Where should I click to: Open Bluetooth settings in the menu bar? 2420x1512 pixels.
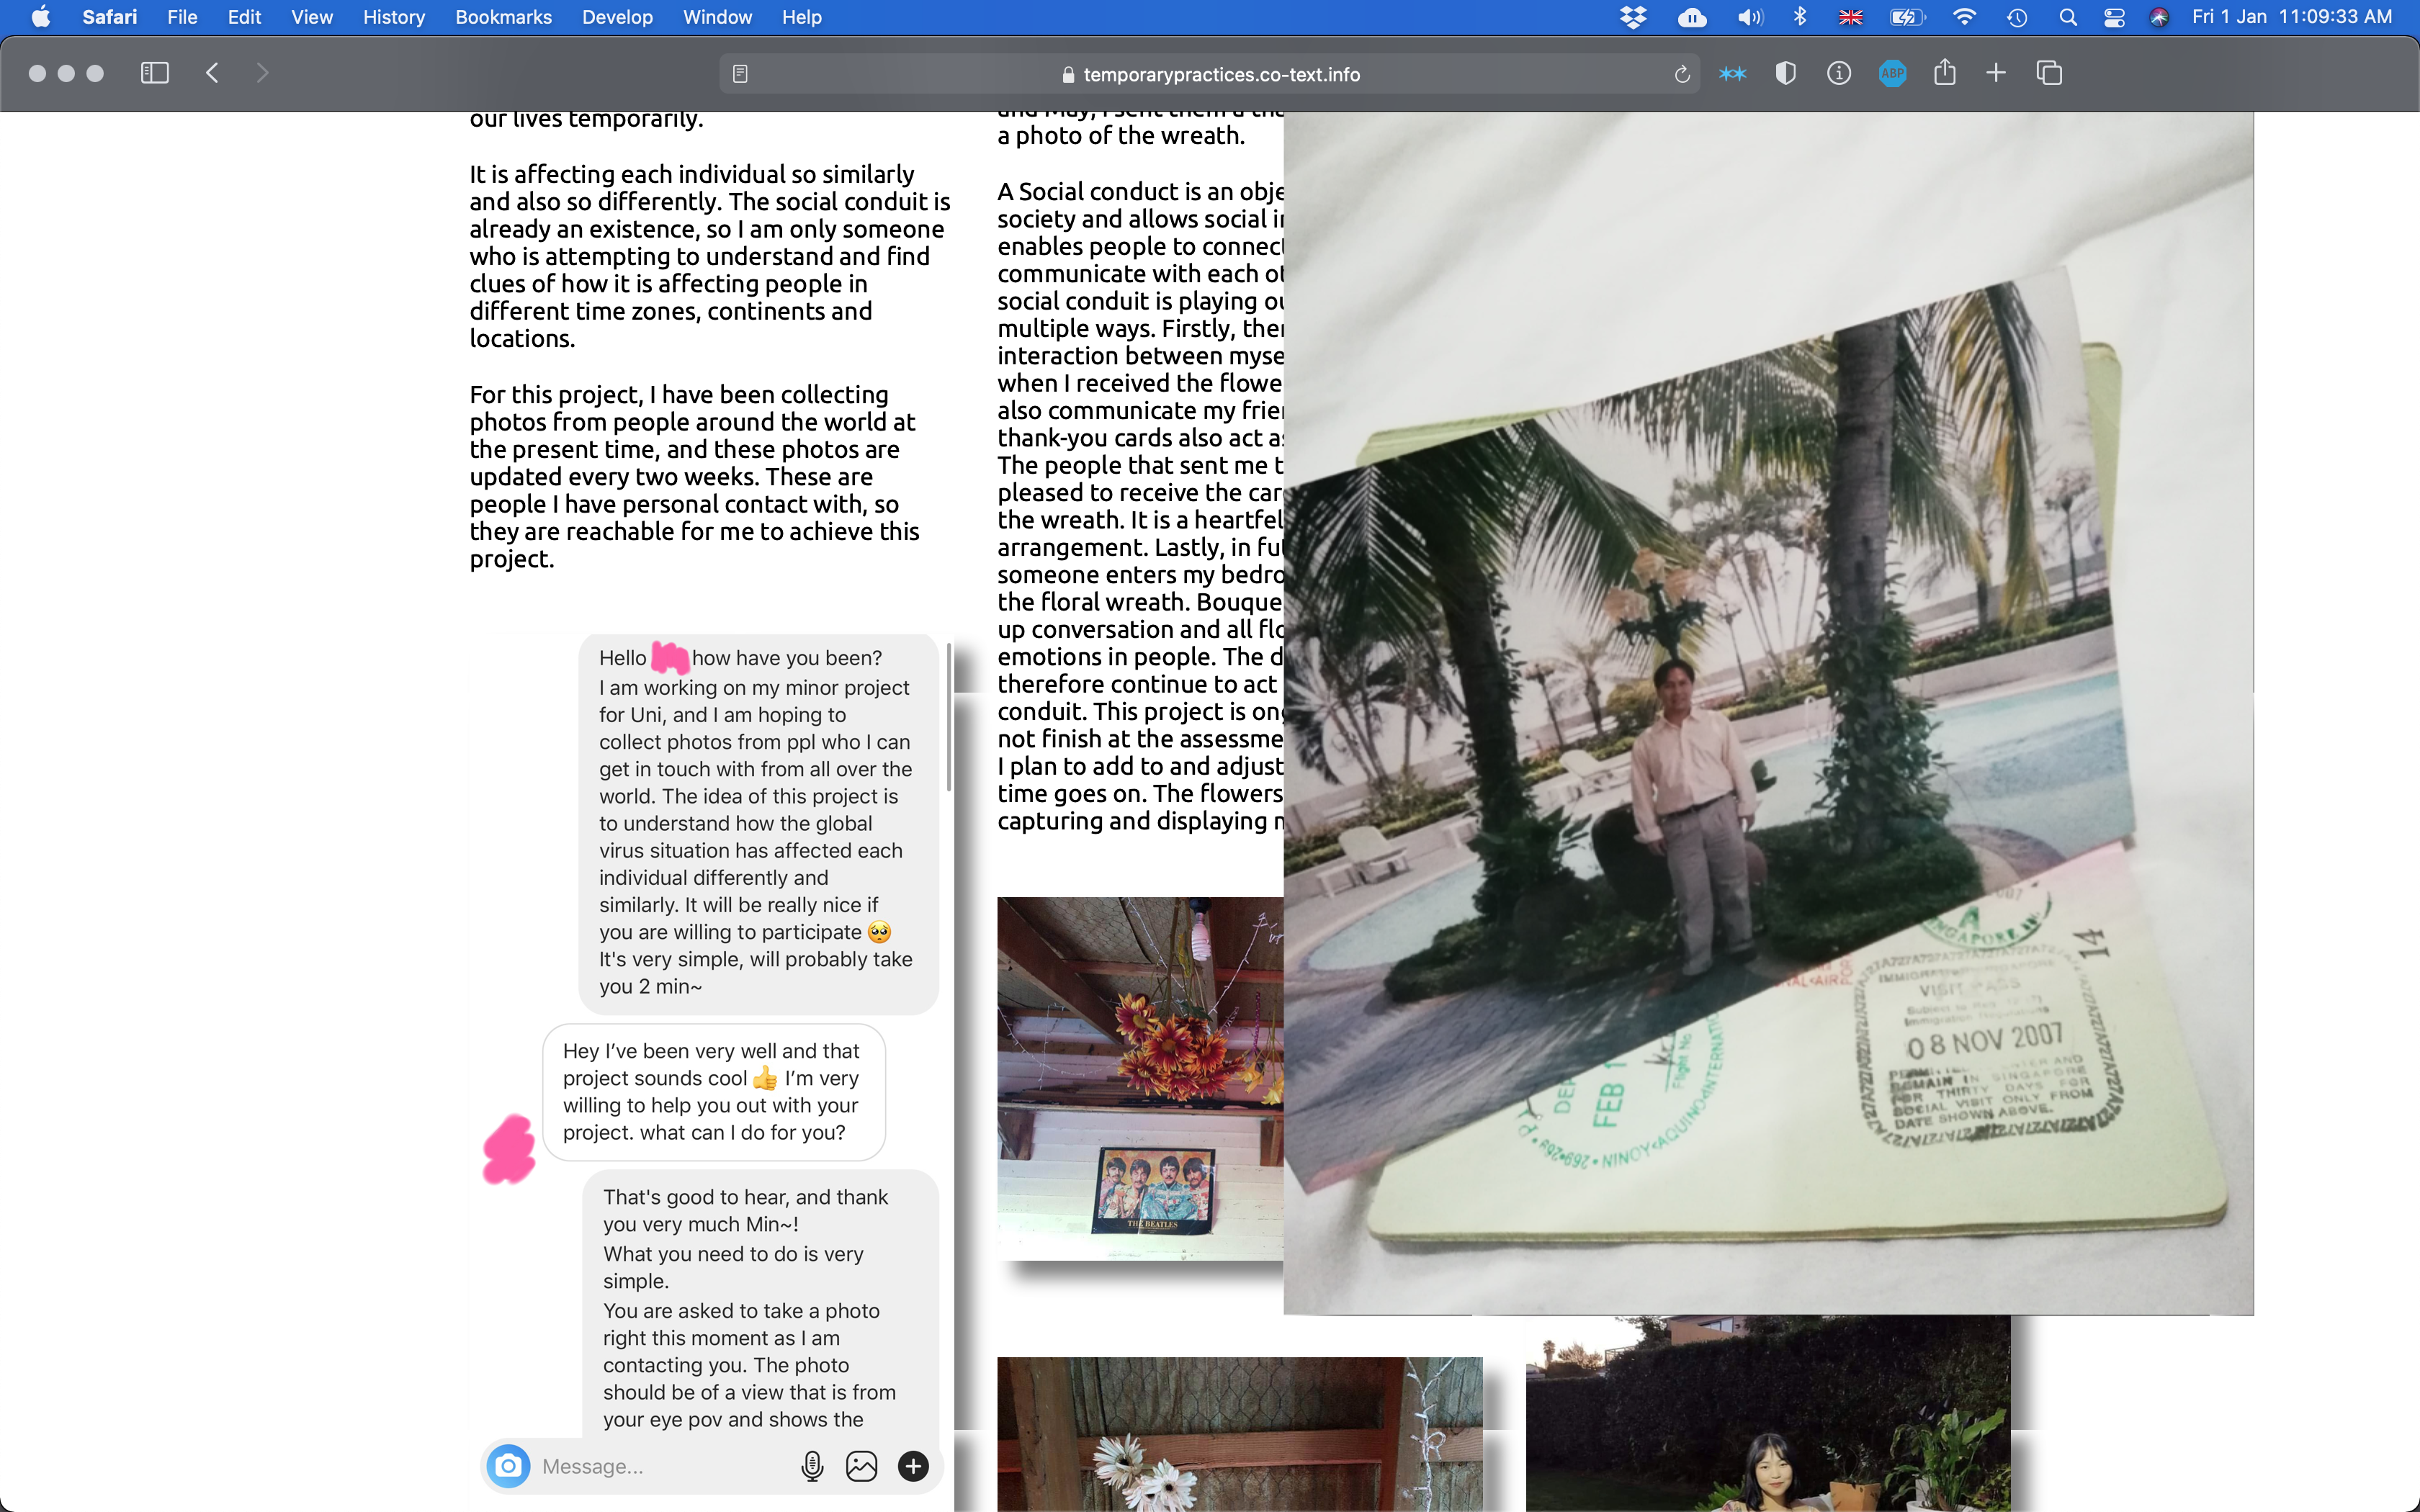pyautogui.click(x=1800, y=17)
